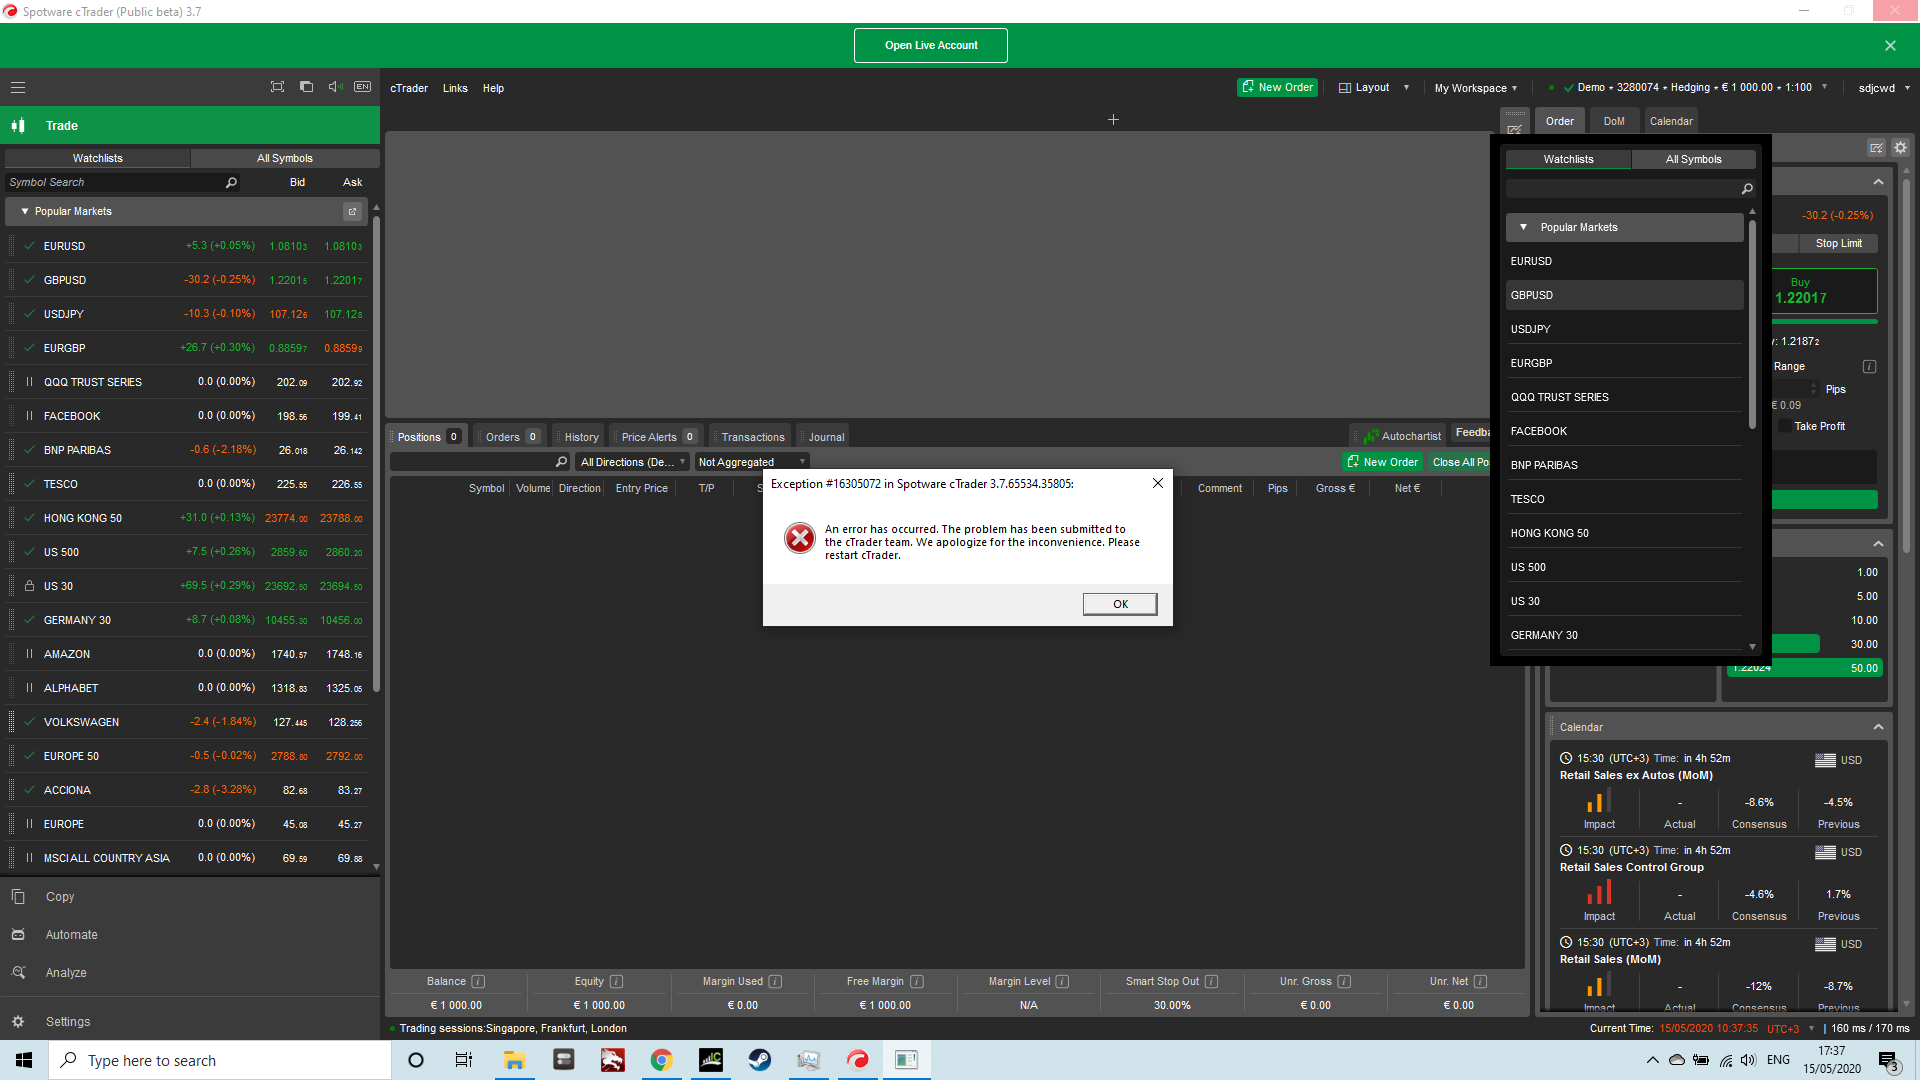Click the Equity info icon
This screenshot has height=1080, width=1920.
tap(616, 982)
